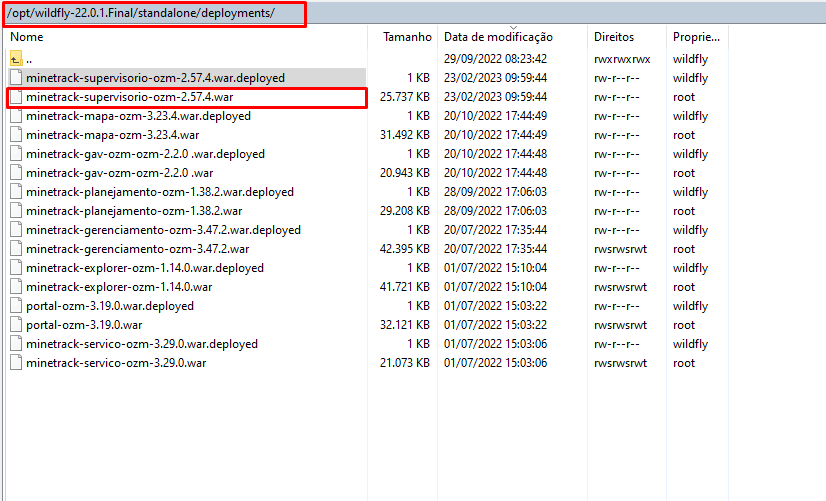This screenshot has height=501, width=826.
Task: Sort by the Proprie... owner column header
Action: [696, 37]
